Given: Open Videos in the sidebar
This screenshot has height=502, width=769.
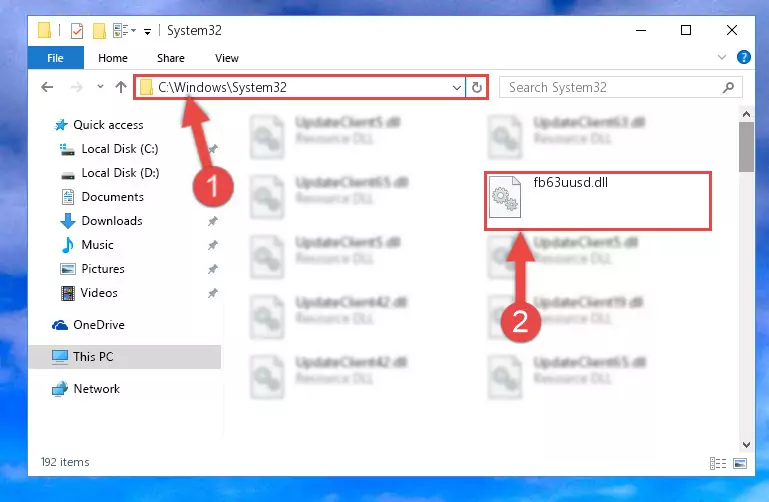Looking at the screenshot, I should [x=99, y=293].
